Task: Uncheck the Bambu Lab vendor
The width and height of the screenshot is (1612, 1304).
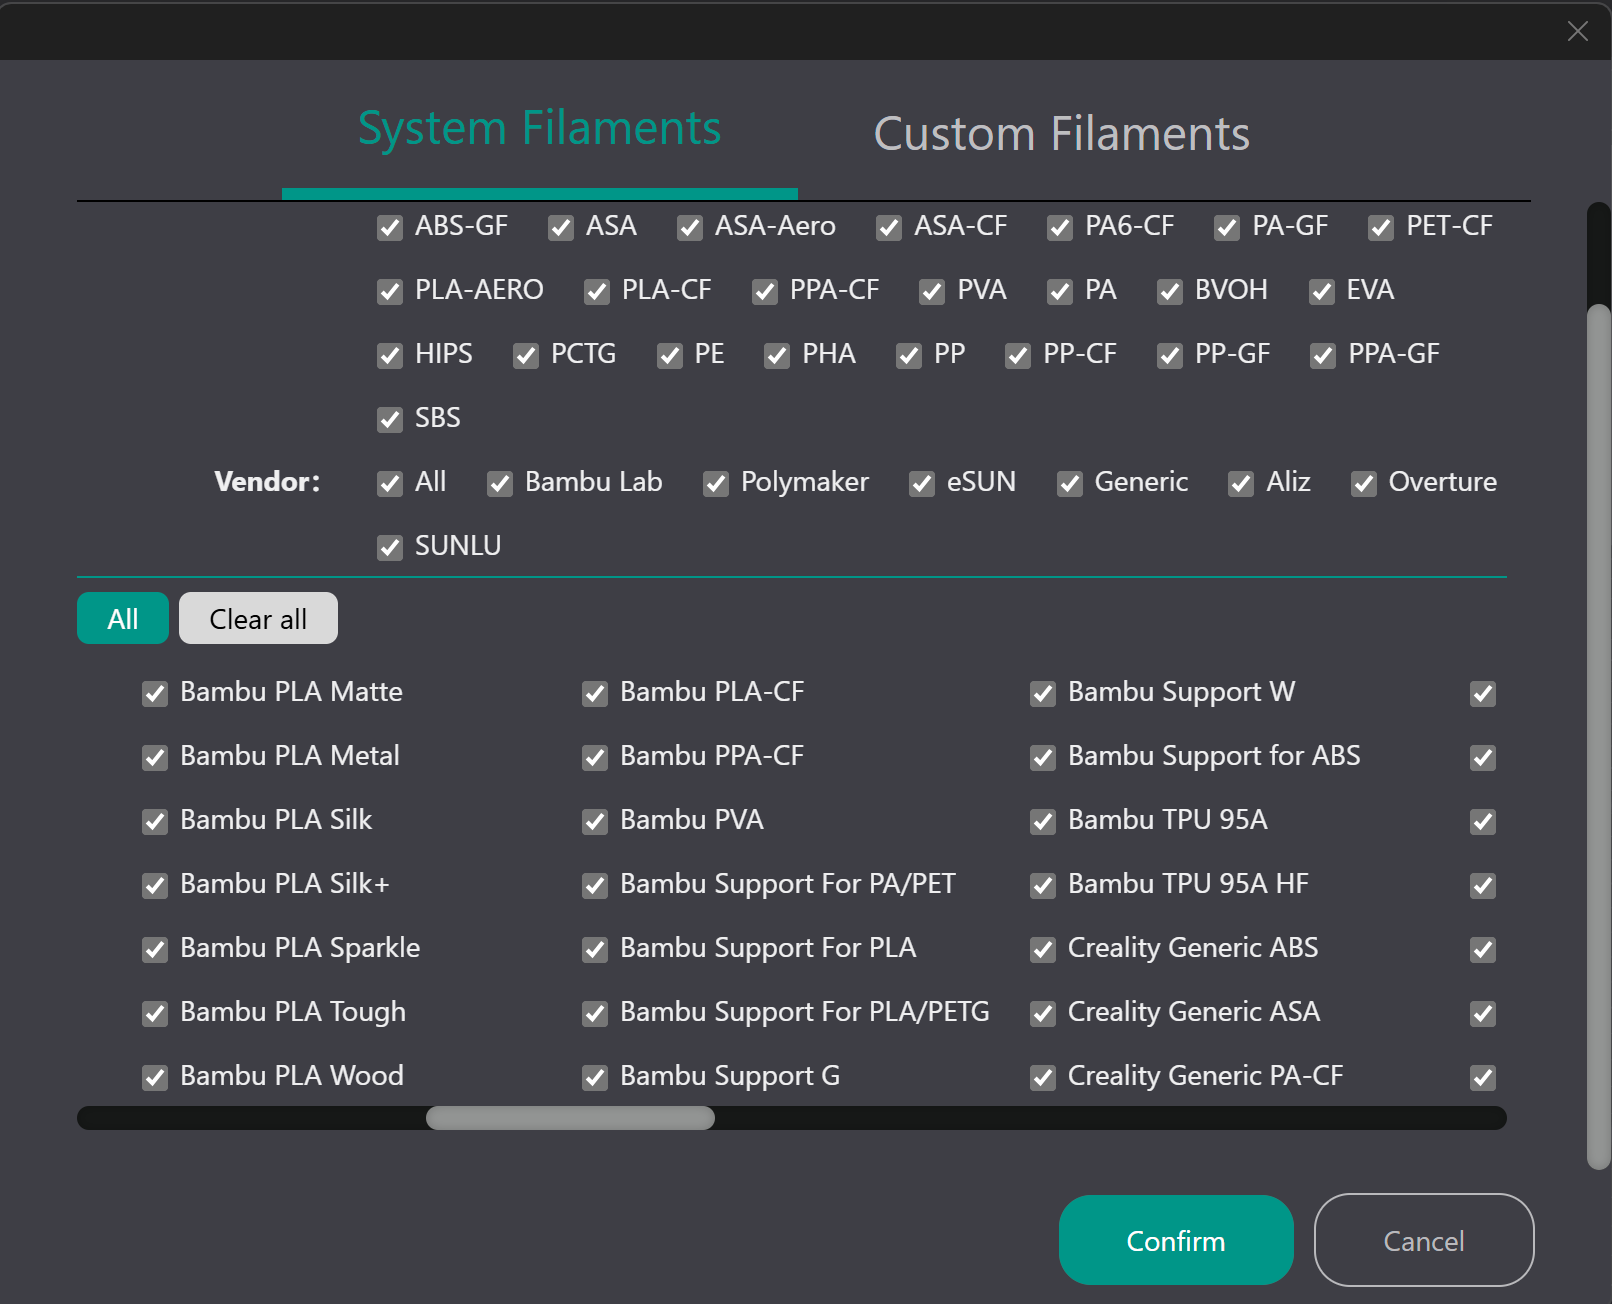Action: [500, 484]
